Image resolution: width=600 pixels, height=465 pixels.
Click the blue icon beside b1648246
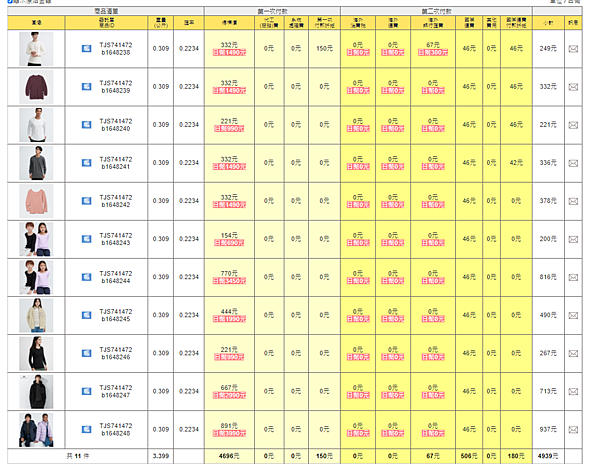pos(86,353)
